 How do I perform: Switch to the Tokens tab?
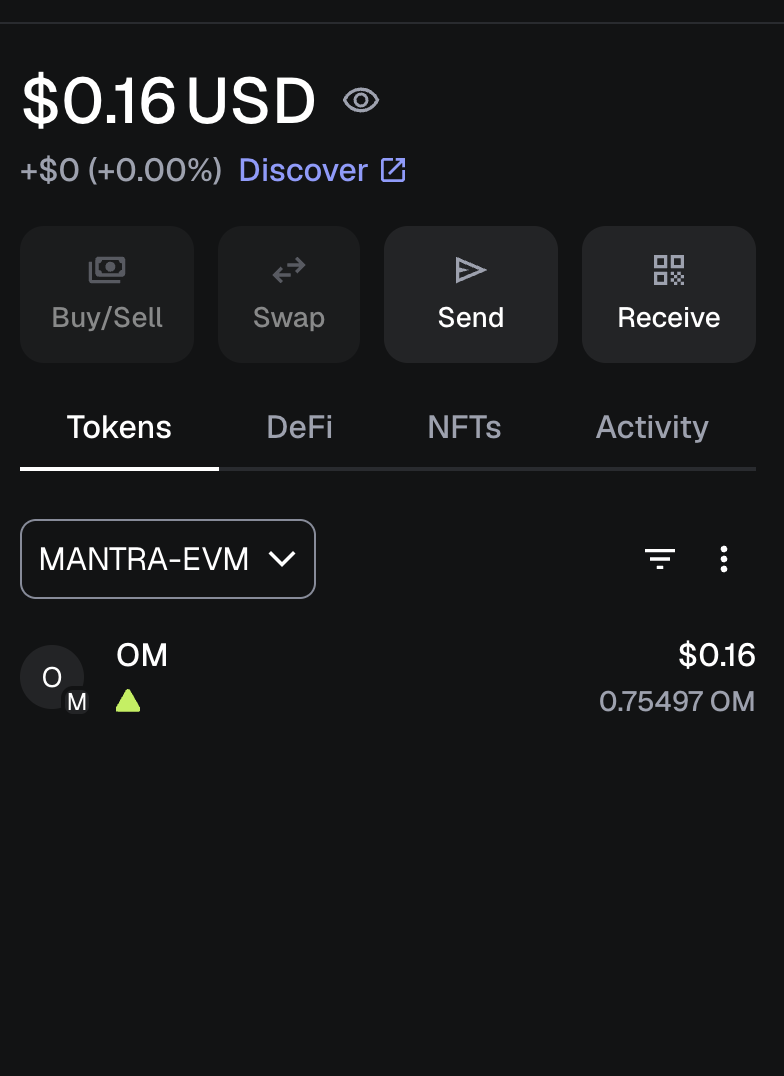(119, 428)
